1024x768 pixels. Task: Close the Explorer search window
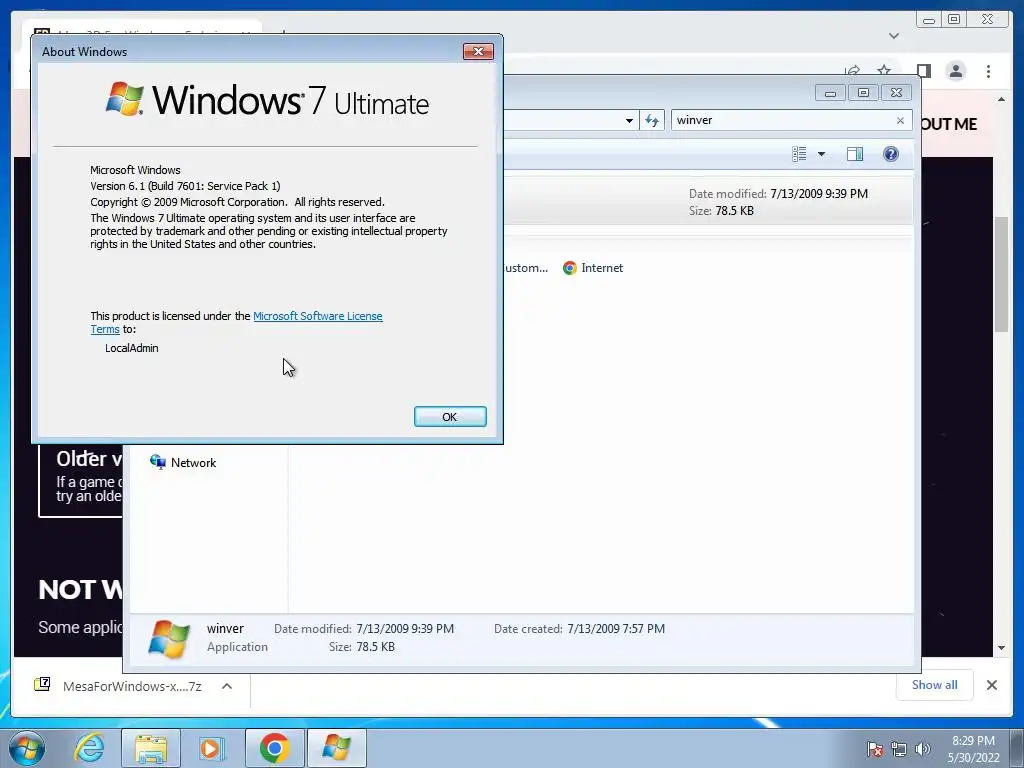(x=897, y=93)
